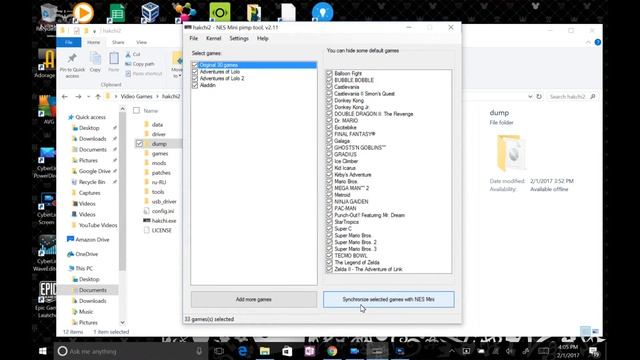Open the Quick Access Toolbar customize dropdown

pyautogui.click(x=94, y=31)
